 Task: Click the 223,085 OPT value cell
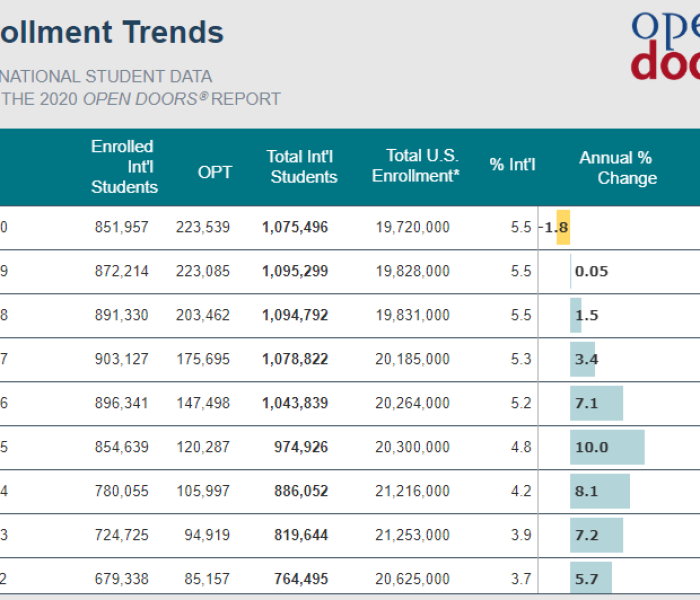coord(202,271)
